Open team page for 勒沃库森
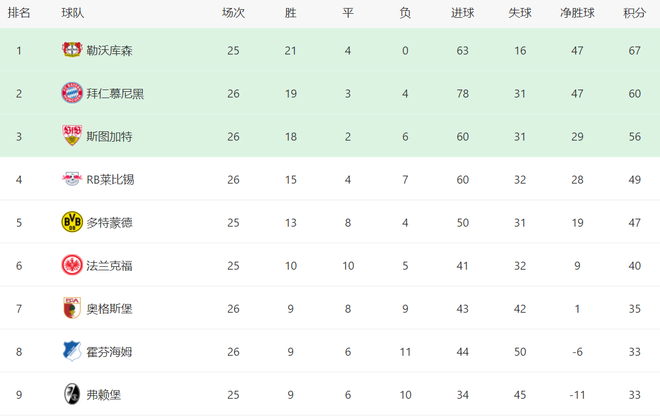 (x=109, y=51)
